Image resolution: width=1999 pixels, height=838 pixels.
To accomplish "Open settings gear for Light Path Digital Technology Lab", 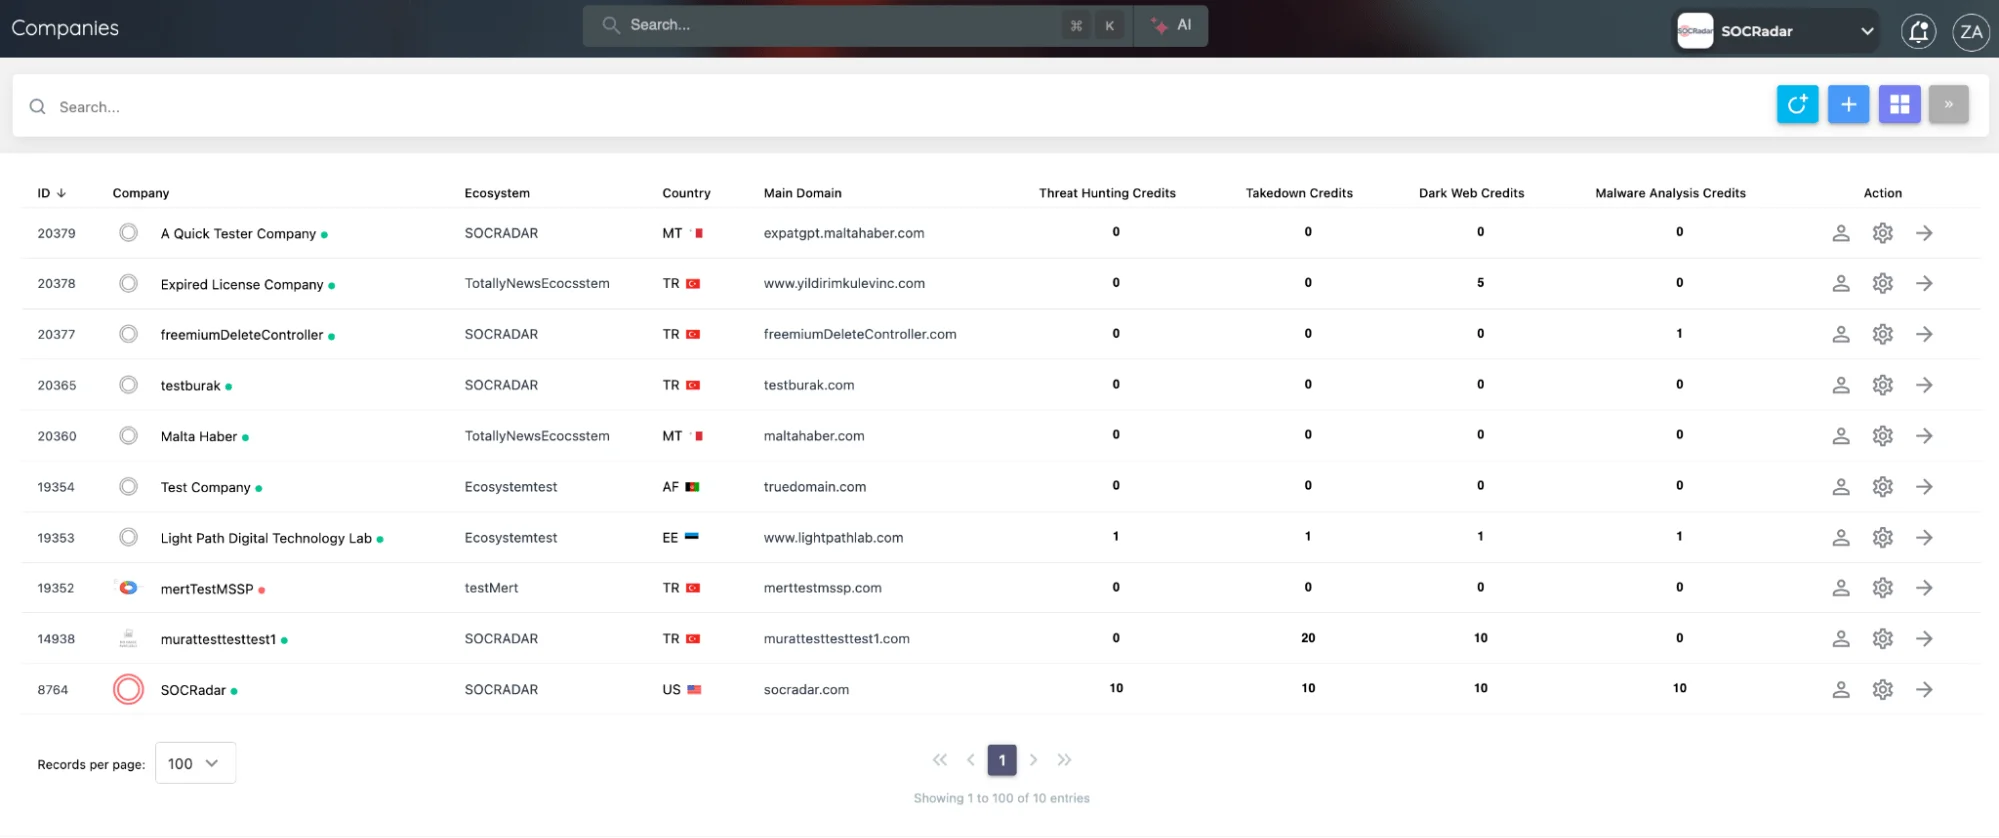I will pyautogui.click(x=1882, y=538).
